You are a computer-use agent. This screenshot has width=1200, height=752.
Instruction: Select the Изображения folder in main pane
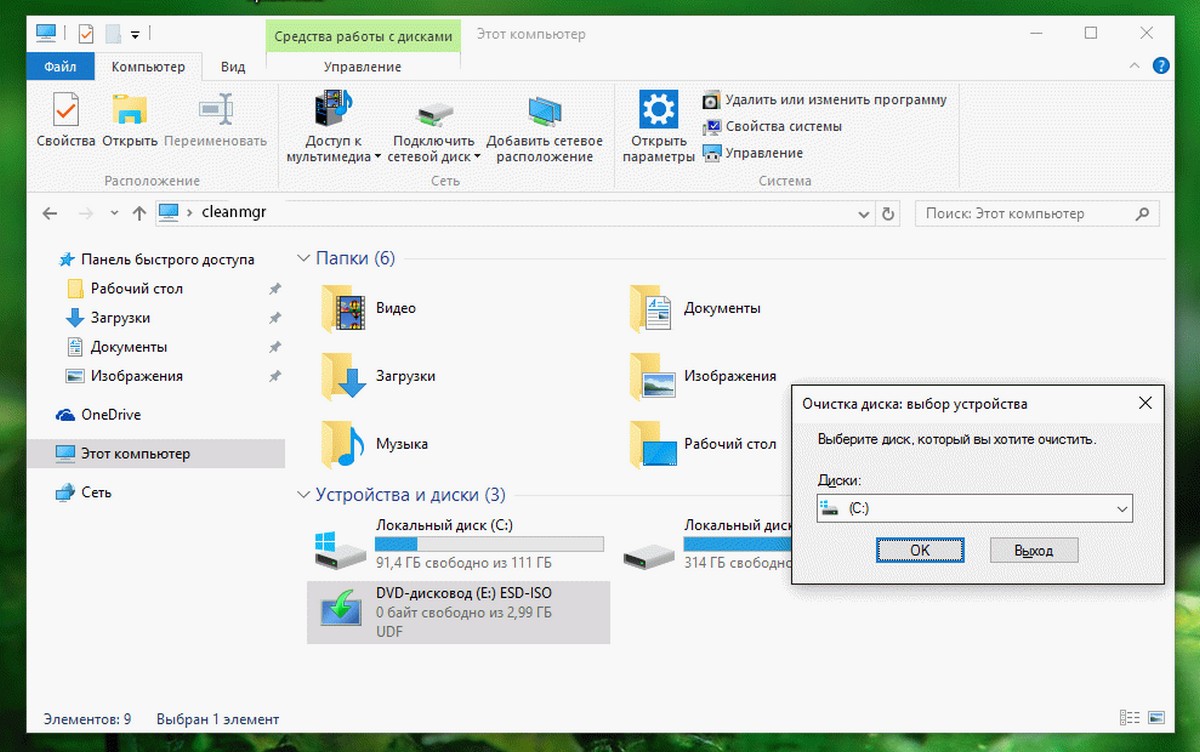tap(703, 376)
